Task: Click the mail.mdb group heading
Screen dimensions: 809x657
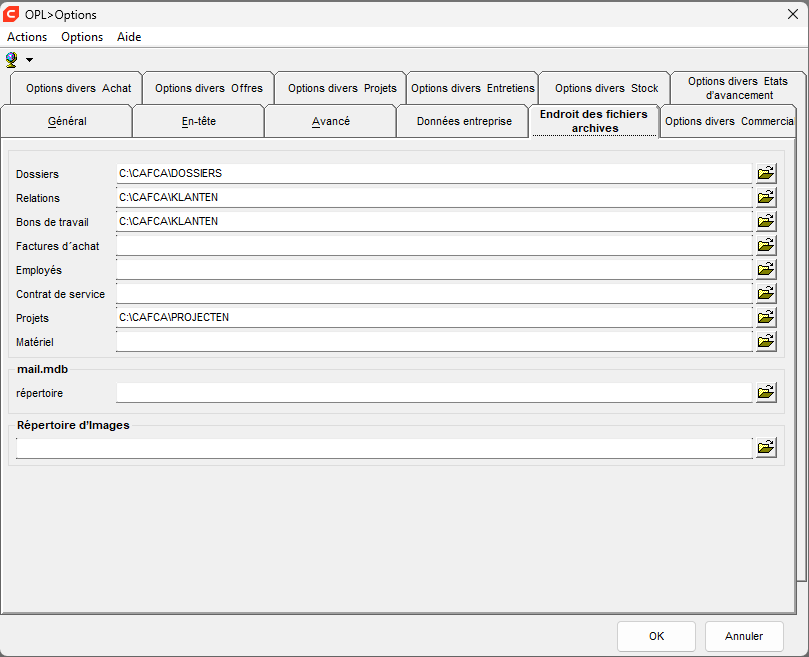Action: 42,369
